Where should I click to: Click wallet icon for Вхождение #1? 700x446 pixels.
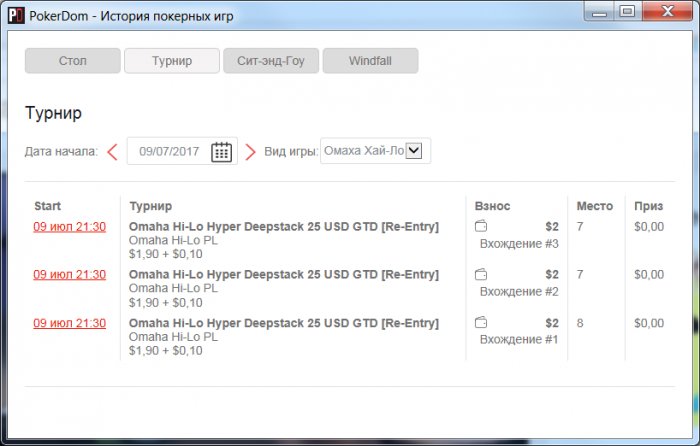click(481, 322)
